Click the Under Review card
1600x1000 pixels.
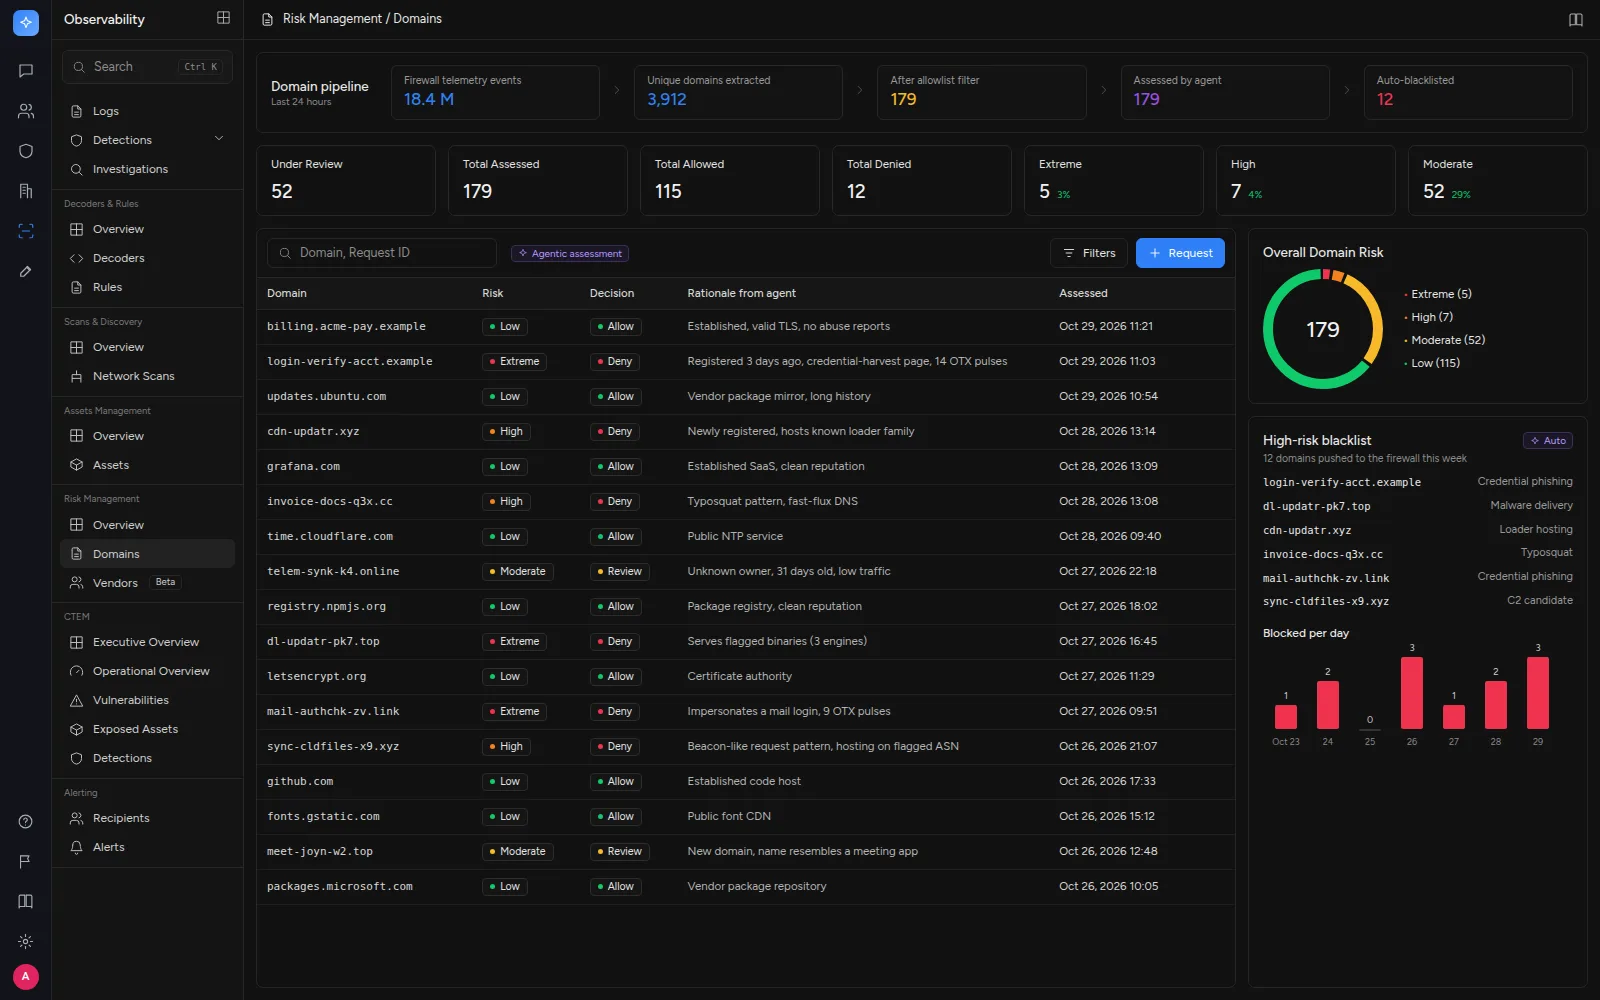coord(346,180)
